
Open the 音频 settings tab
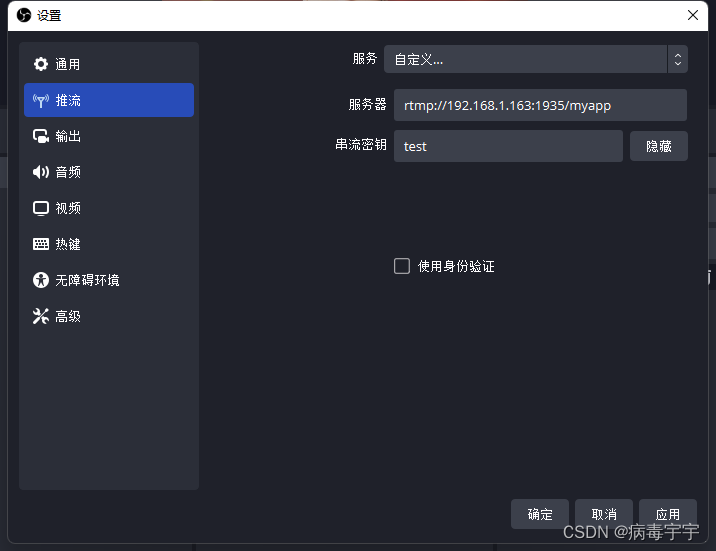109,172
